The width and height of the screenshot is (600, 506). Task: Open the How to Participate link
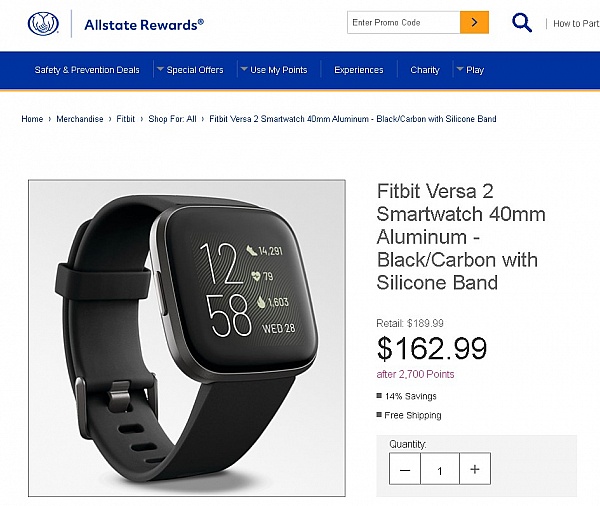(x=576, y=24)
